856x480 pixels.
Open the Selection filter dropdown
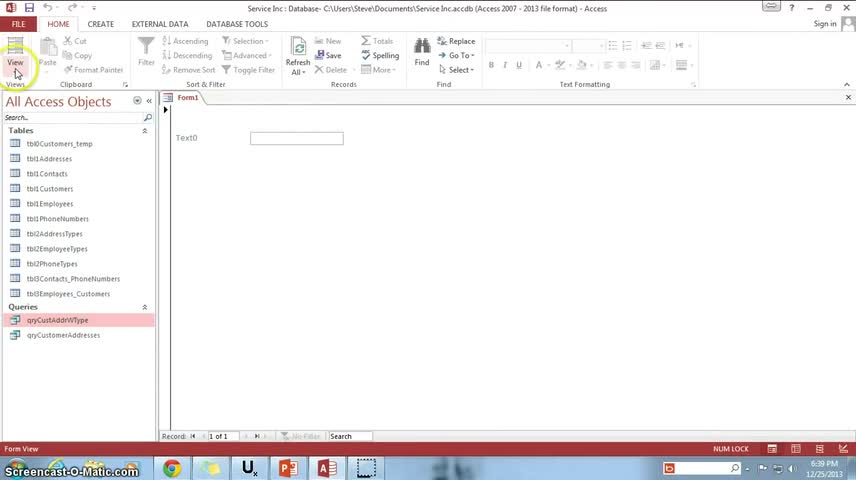(245, 41)
